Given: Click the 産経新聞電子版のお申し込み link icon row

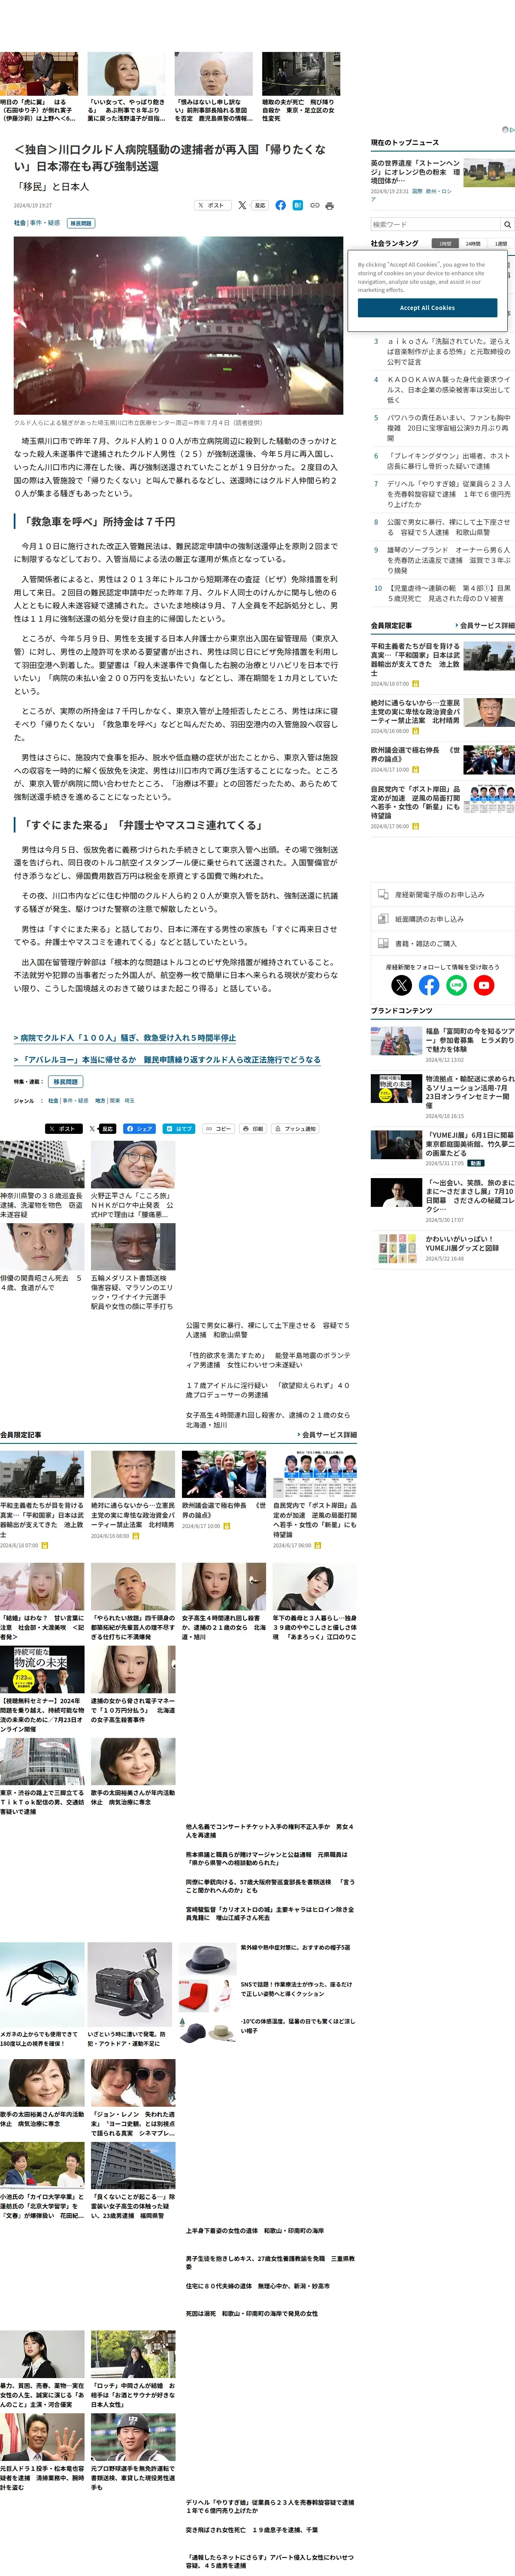Looking at the screenshot, I should (442, 894).
